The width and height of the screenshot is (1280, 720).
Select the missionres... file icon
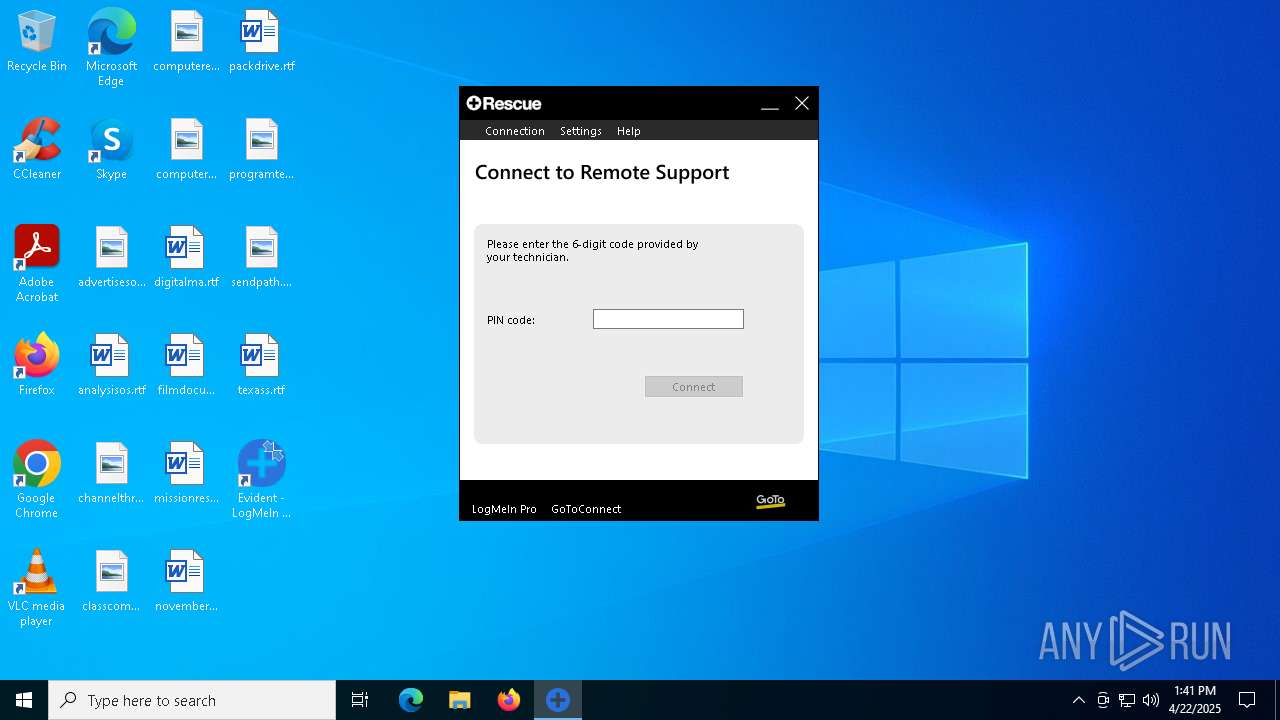click(x=186, y=473)
